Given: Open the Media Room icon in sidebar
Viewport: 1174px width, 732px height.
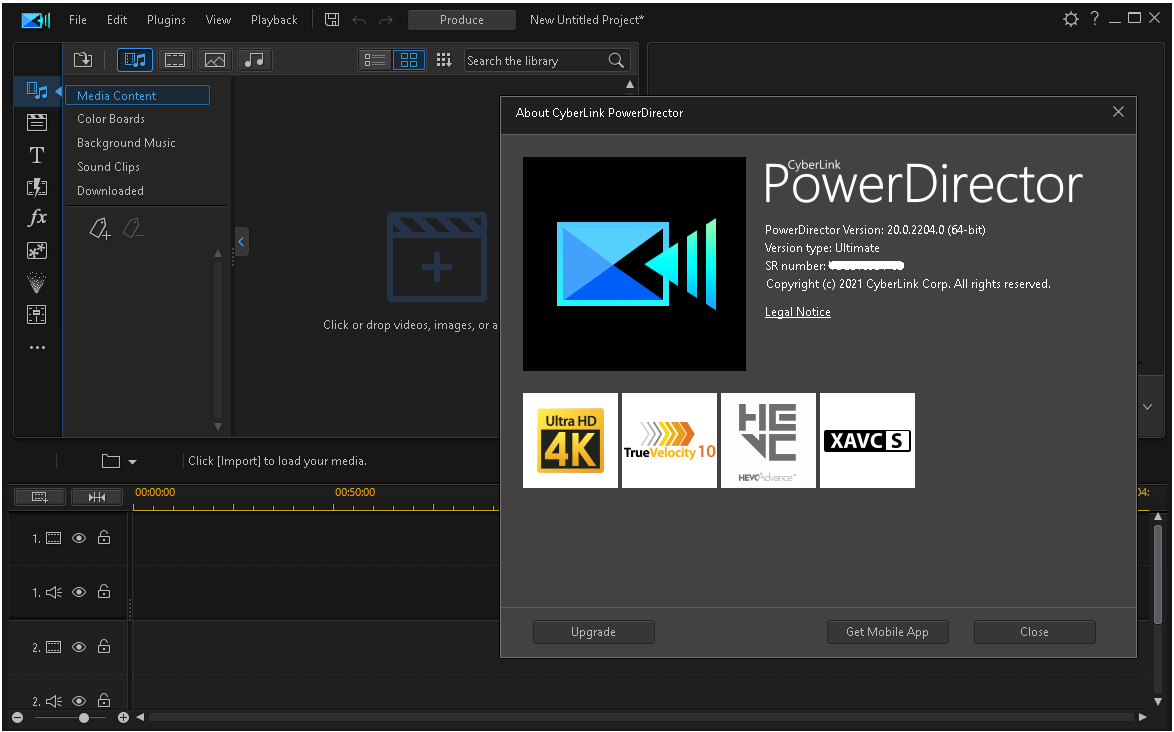Looking at the screenshot, I should pyautogui.click(x=37, y=91).
